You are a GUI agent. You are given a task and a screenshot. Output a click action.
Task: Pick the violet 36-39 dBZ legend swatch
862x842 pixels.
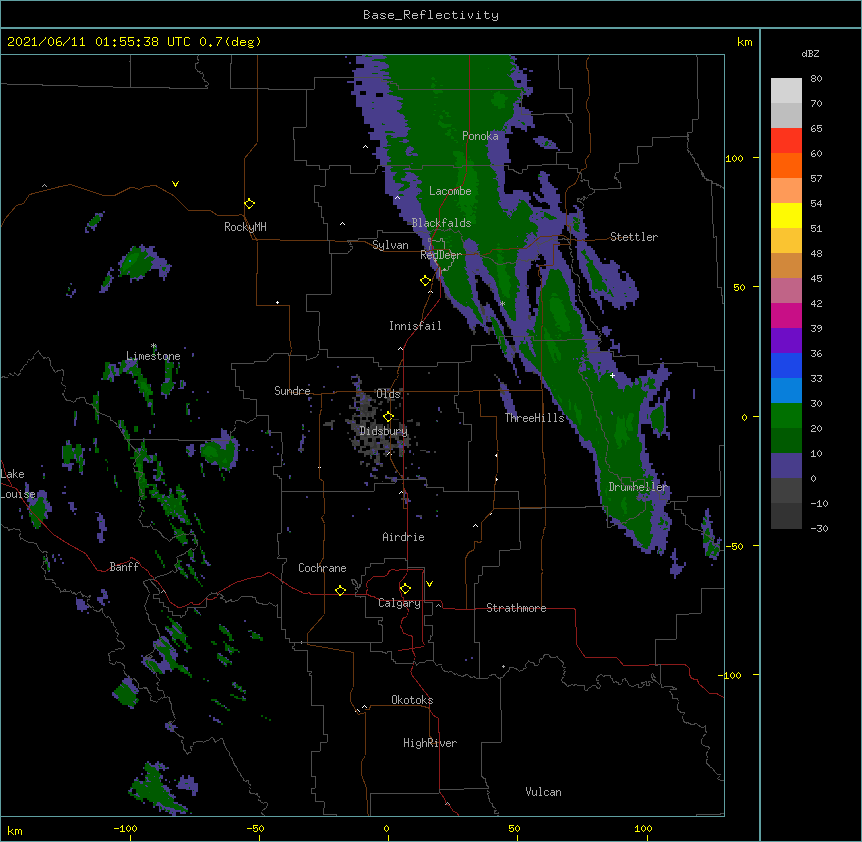coord(786,341)
